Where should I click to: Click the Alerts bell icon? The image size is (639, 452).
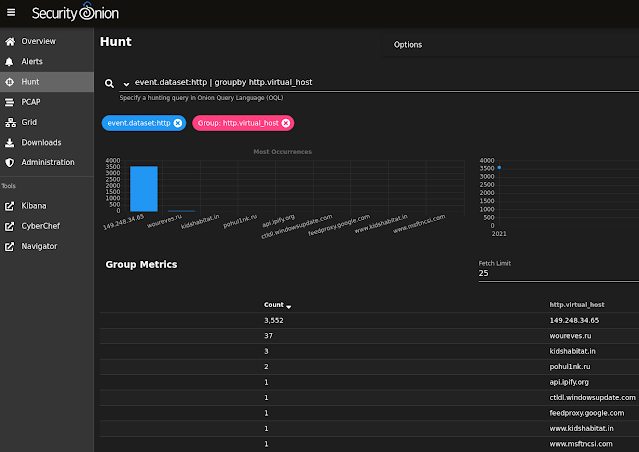(x=9, y=62)
